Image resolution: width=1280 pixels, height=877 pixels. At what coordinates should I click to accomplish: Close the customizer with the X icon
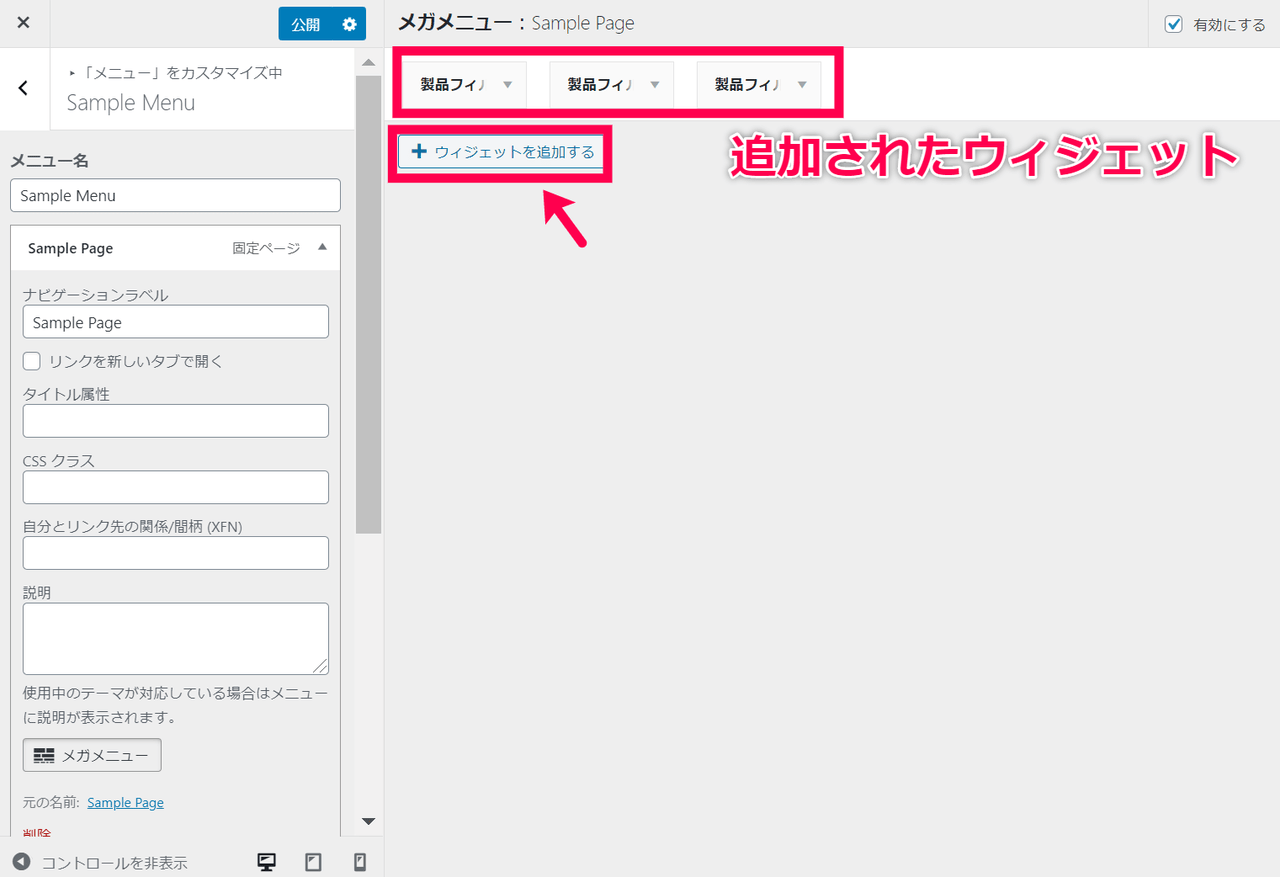[x=23, y=23]
